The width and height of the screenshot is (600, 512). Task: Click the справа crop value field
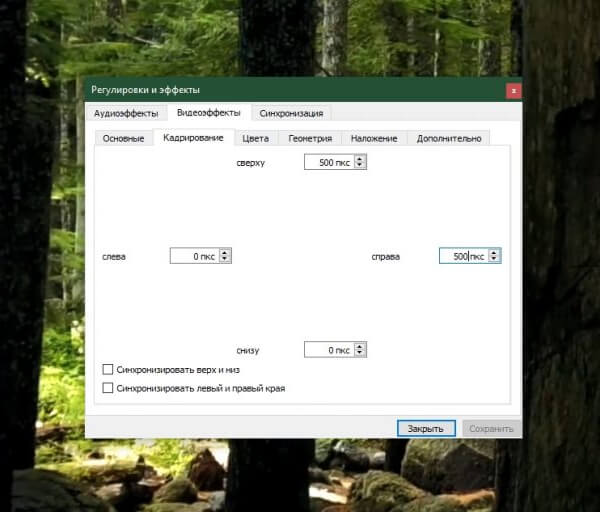[464, 256]
